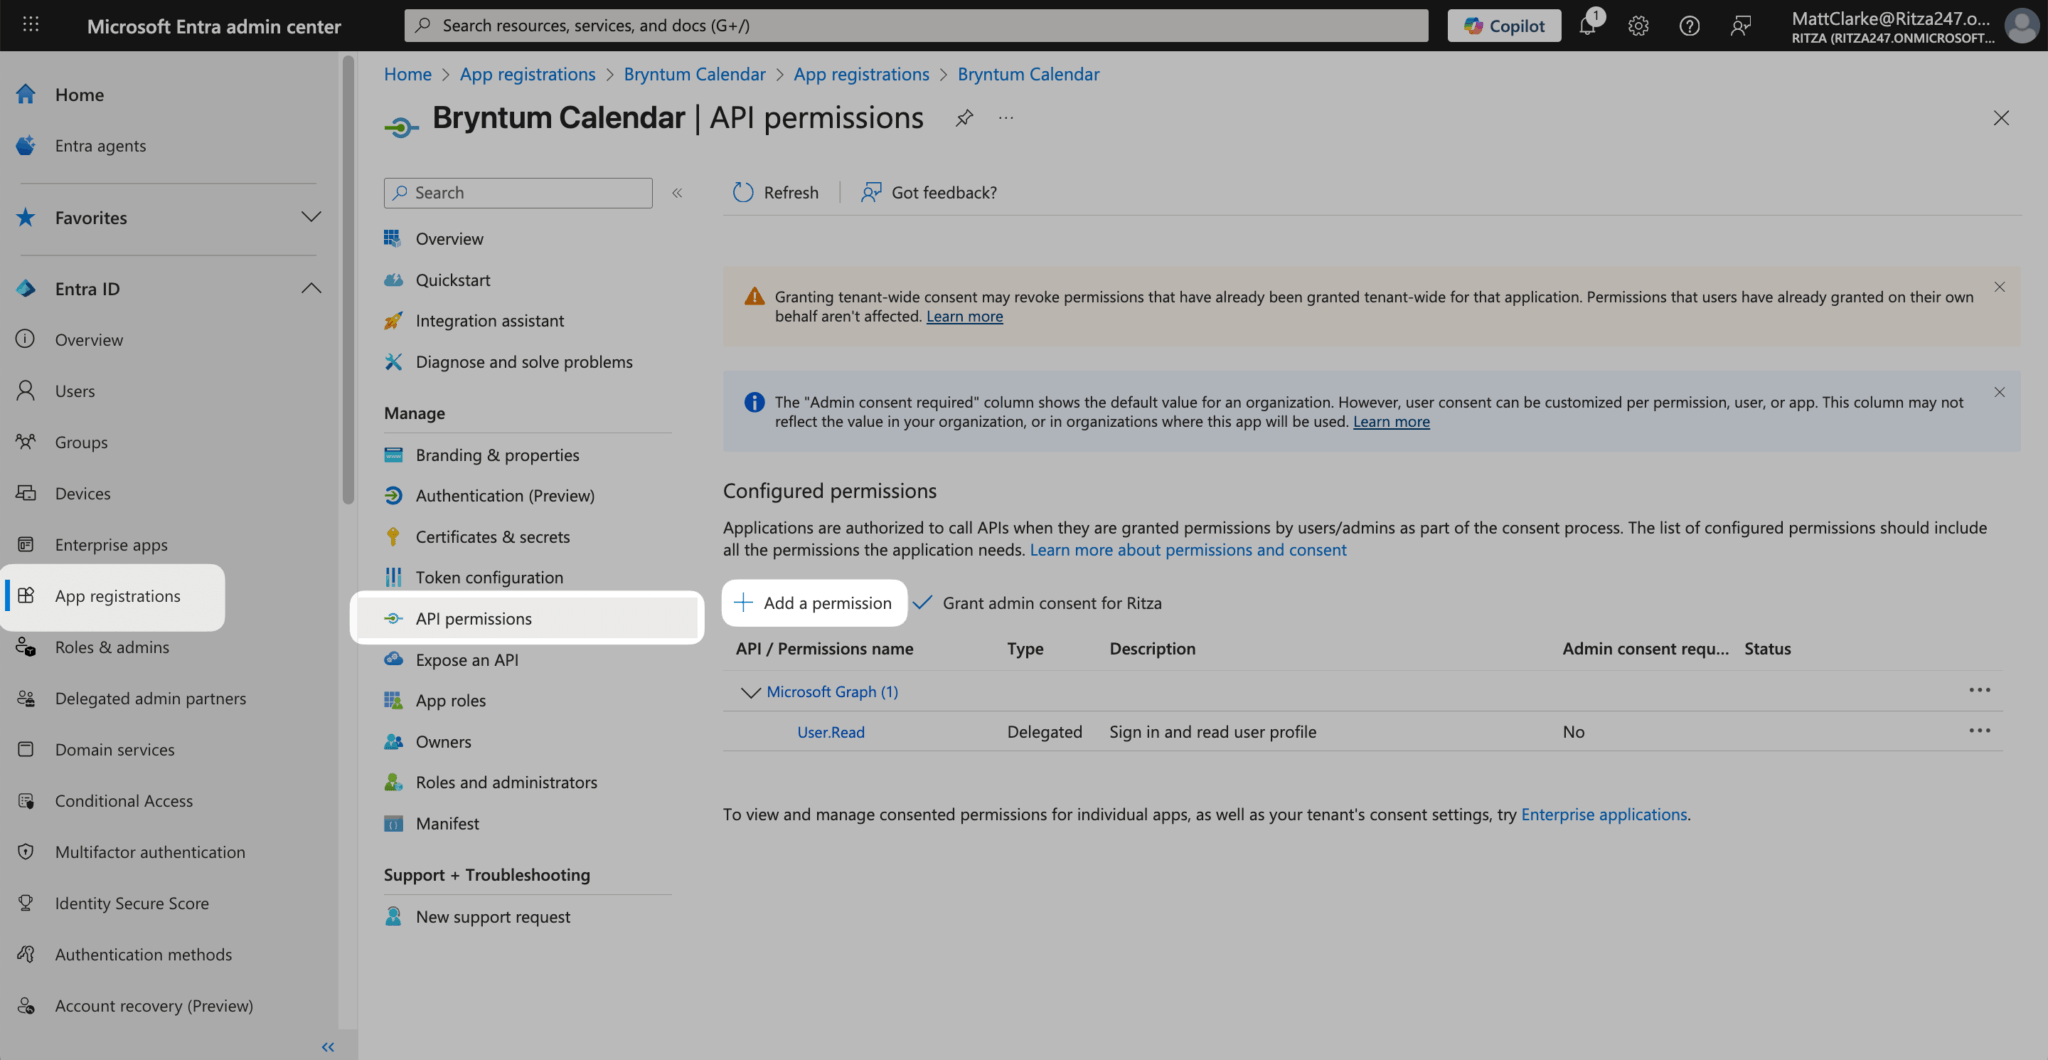The height and width of the screenshot is (1060, 2048).
Task: Select Expose an API in menu
Action: (x=466, y=660)
